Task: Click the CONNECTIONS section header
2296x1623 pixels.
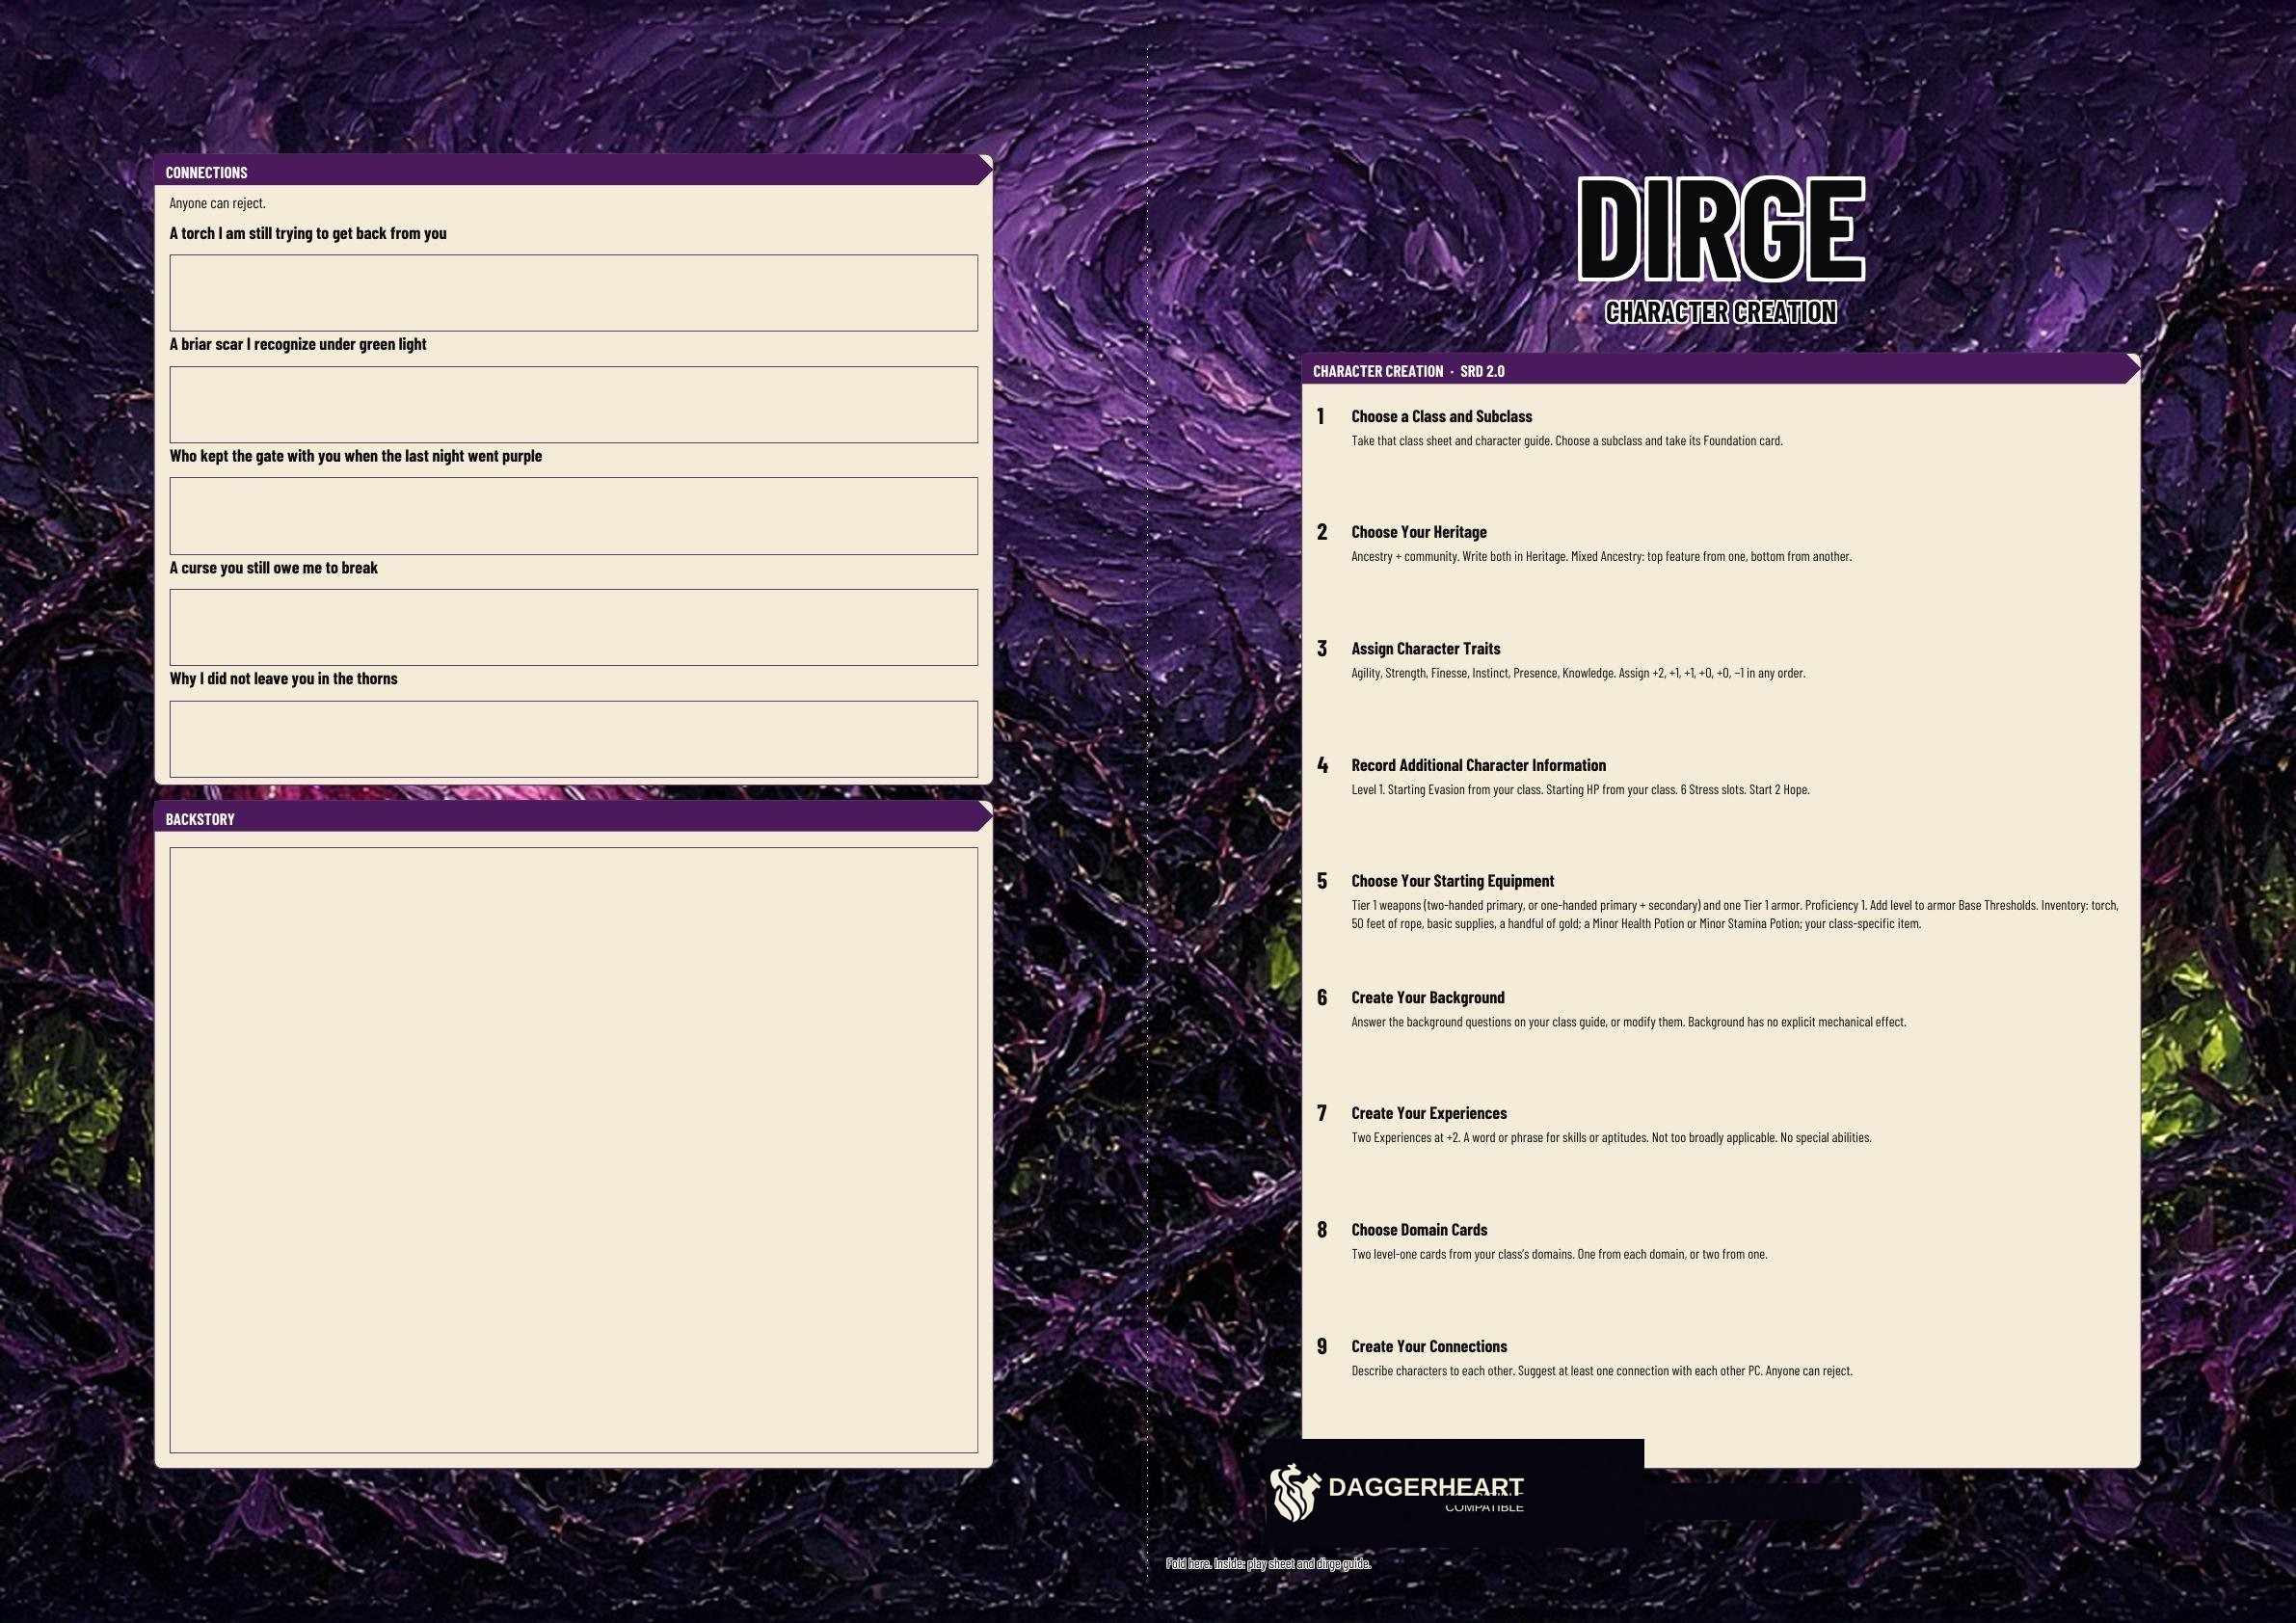Action: [x=573, y=171]
